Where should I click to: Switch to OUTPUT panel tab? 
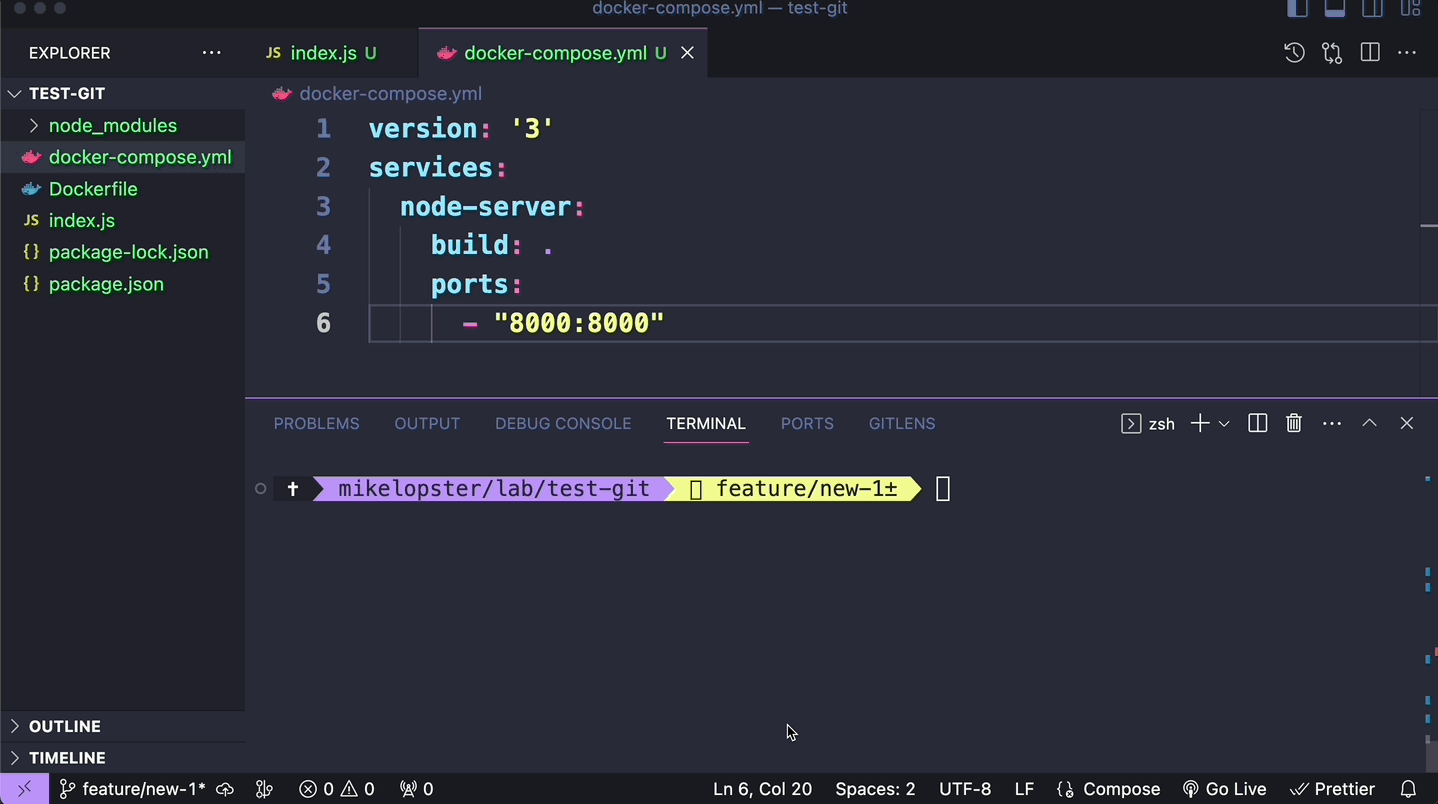click(427, 424)
